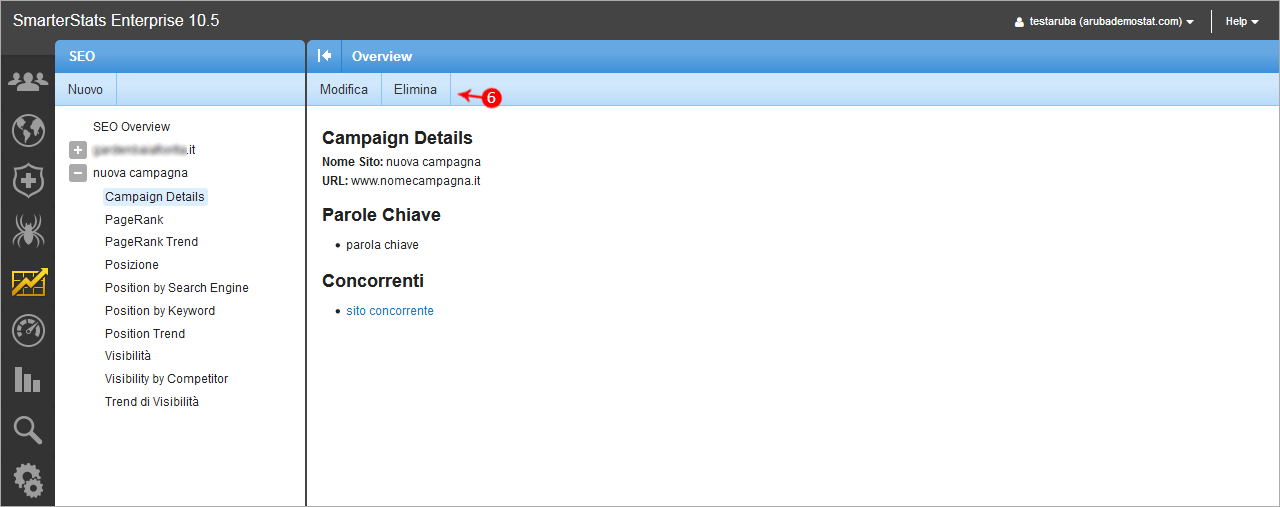Click the Campaign Details heading

tap(397, 138)
